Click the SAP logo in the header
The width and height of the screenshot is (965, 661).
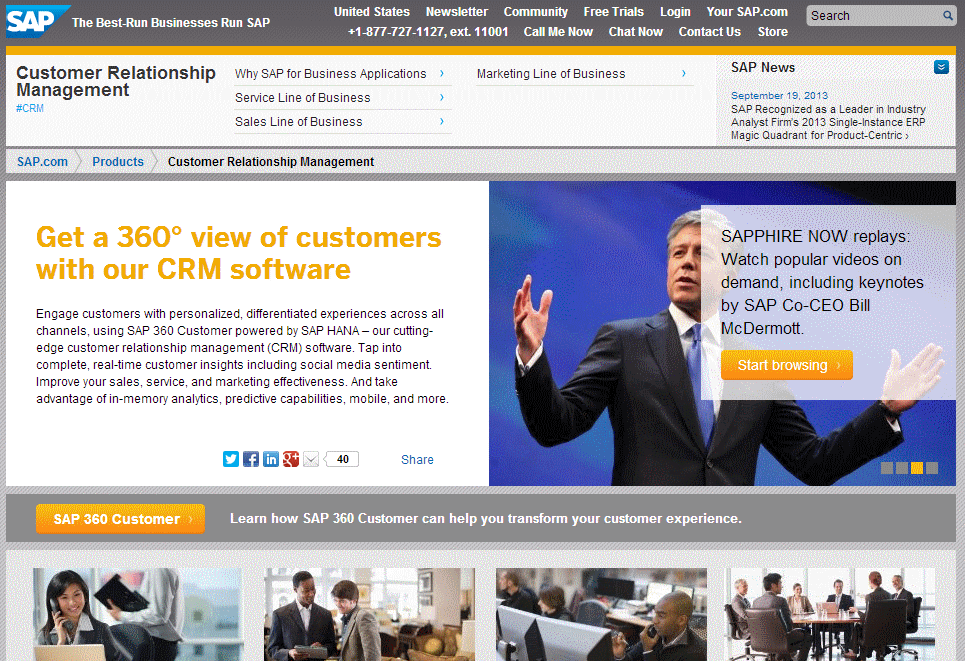pyautogui.click(x=35, y=21)
